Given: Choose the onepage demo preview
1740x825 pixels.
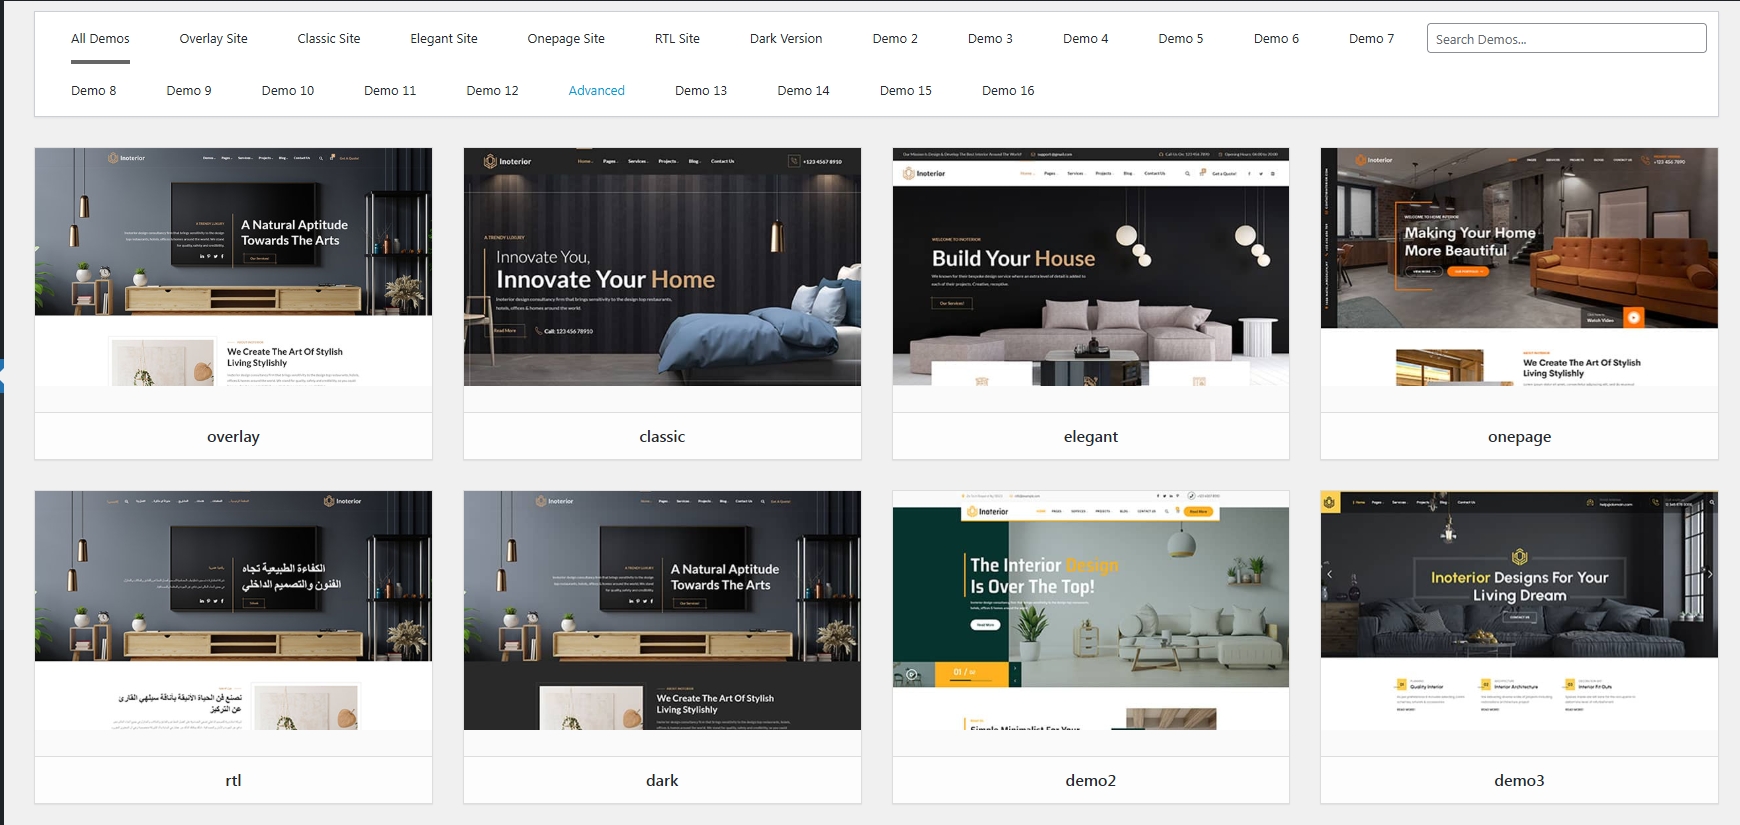Looking at the screenshot, I should (x=1519, y=267).
